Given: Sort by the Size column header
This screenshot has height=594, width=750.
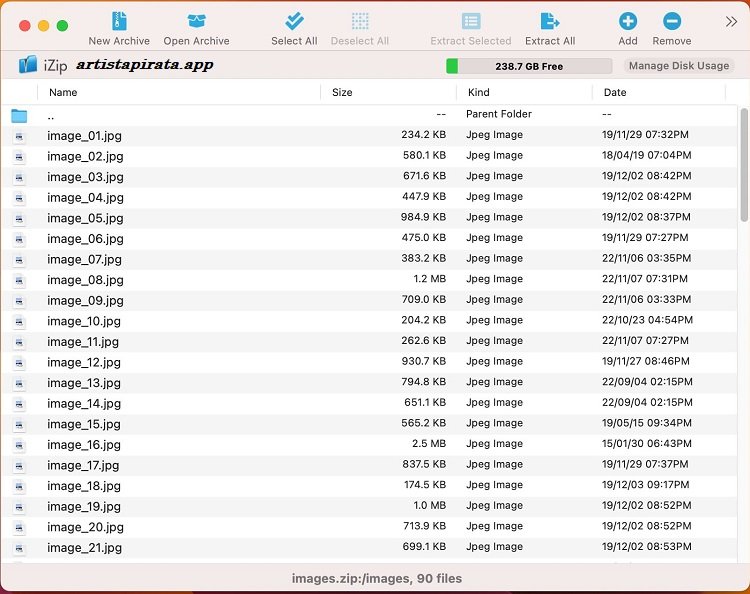Looking at the screenshot, I should 342,92.
